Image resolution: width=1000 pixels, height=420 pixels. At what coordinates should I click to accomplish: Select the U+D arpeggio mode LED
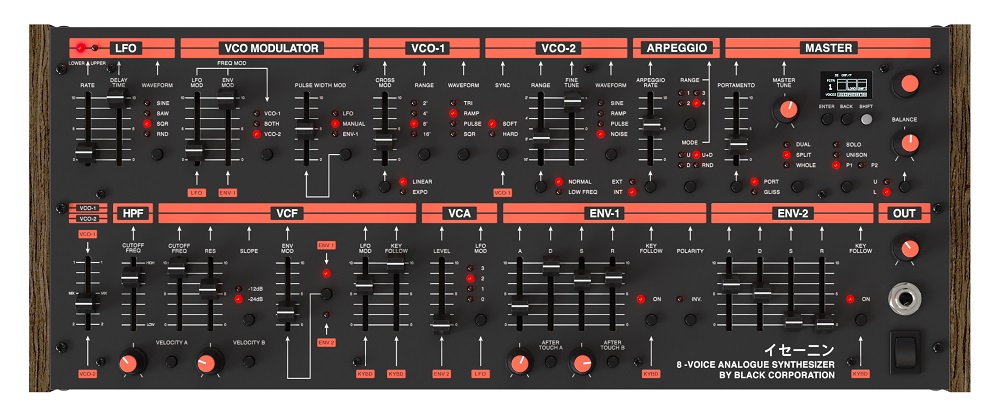tap(696, 155)
